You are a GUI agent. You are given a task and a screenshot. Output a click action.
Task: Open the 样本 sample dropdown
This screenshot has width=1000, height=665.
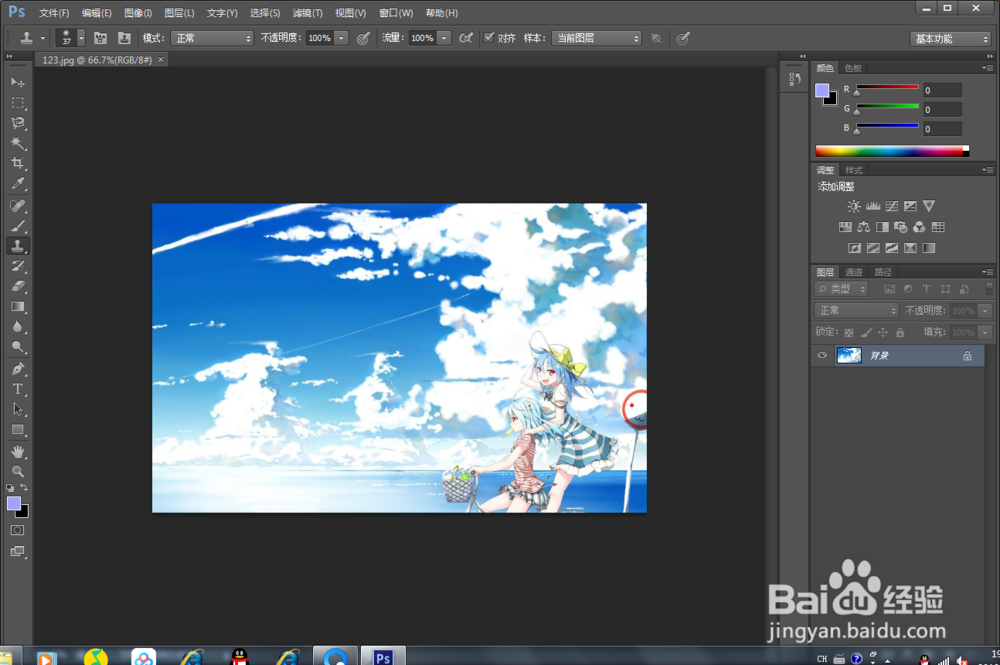(x=596, y=38)
